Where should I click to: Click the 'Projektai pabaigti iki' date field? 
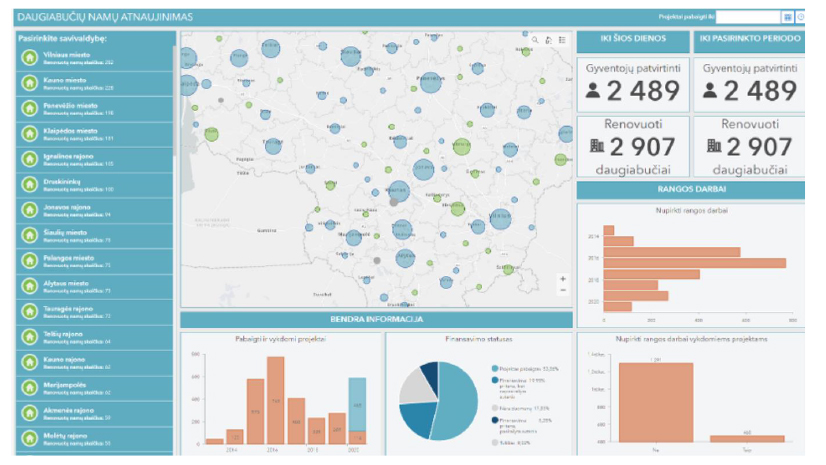748,17
